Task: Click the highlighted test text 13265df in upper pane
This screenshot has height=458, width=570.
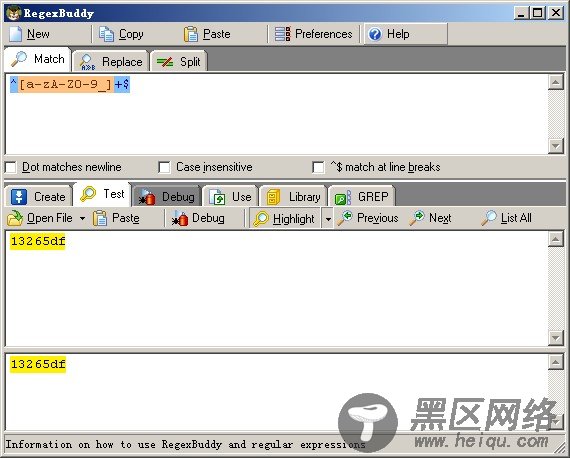Action: click(x=38, y=241)
